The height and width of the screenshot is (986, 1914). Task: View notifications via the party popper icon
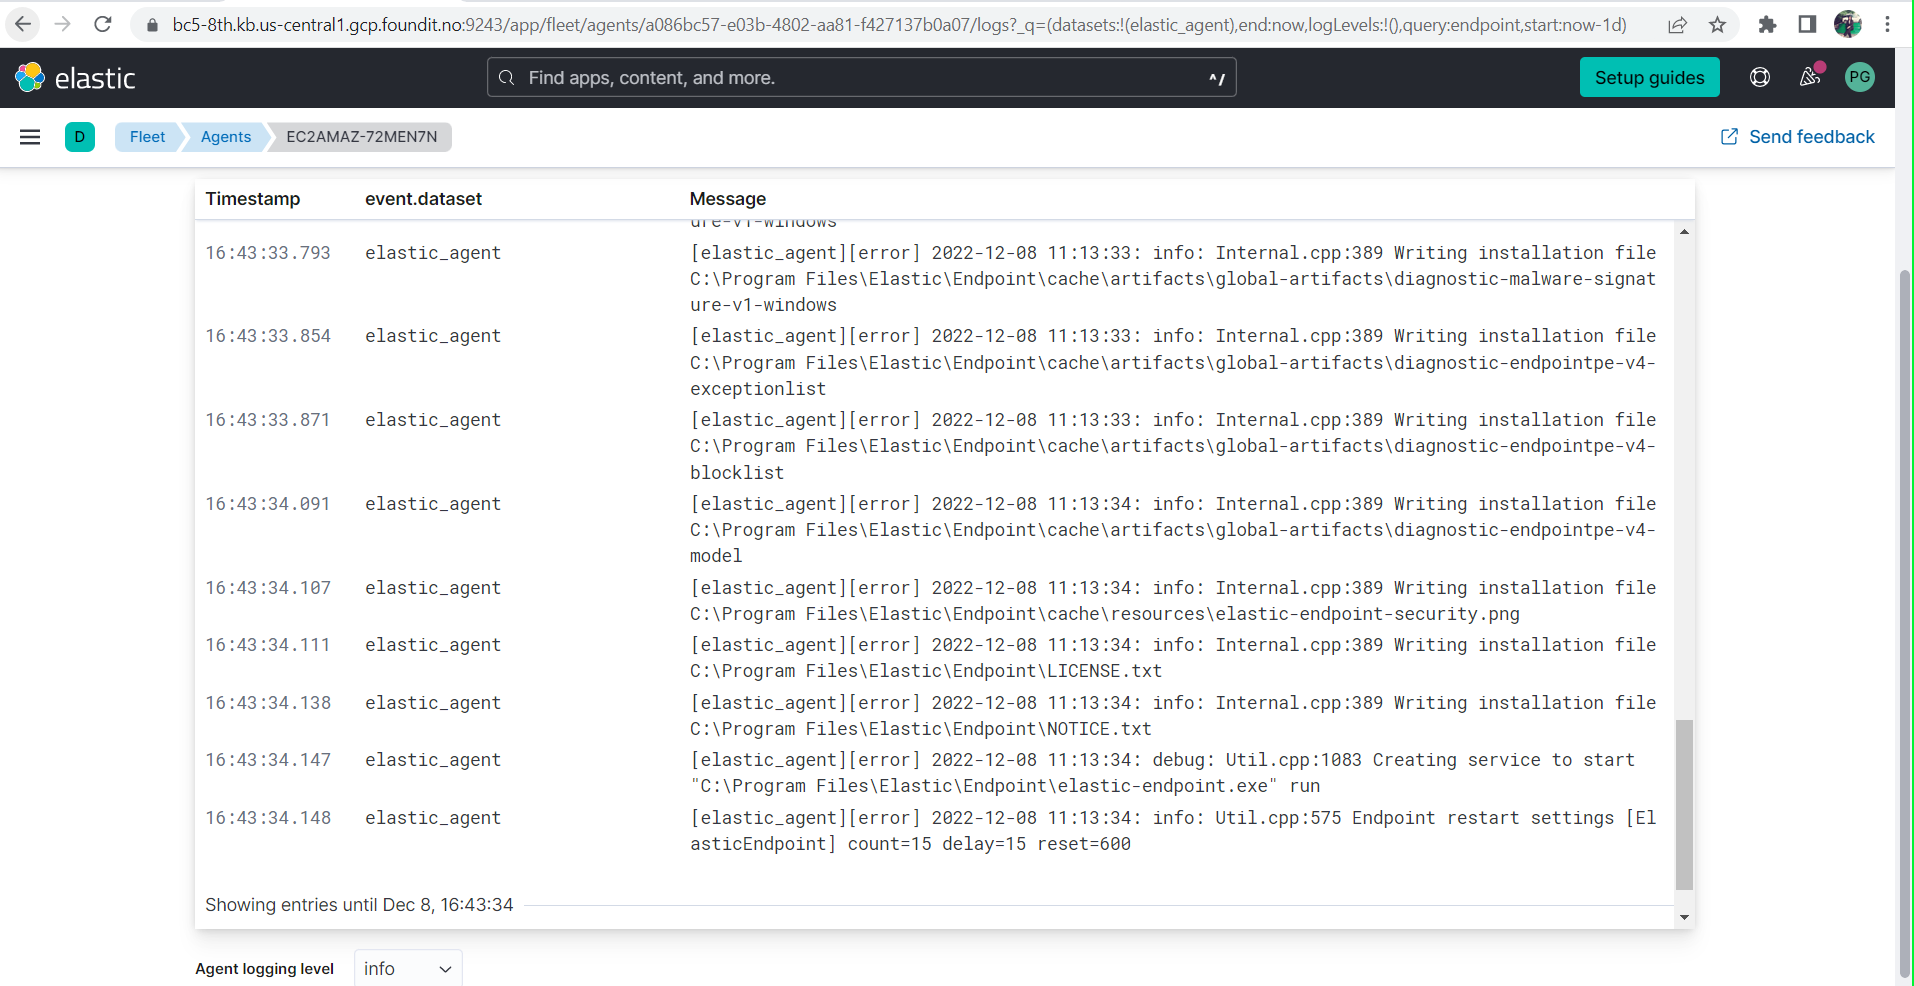click(x=1809, y=77)
